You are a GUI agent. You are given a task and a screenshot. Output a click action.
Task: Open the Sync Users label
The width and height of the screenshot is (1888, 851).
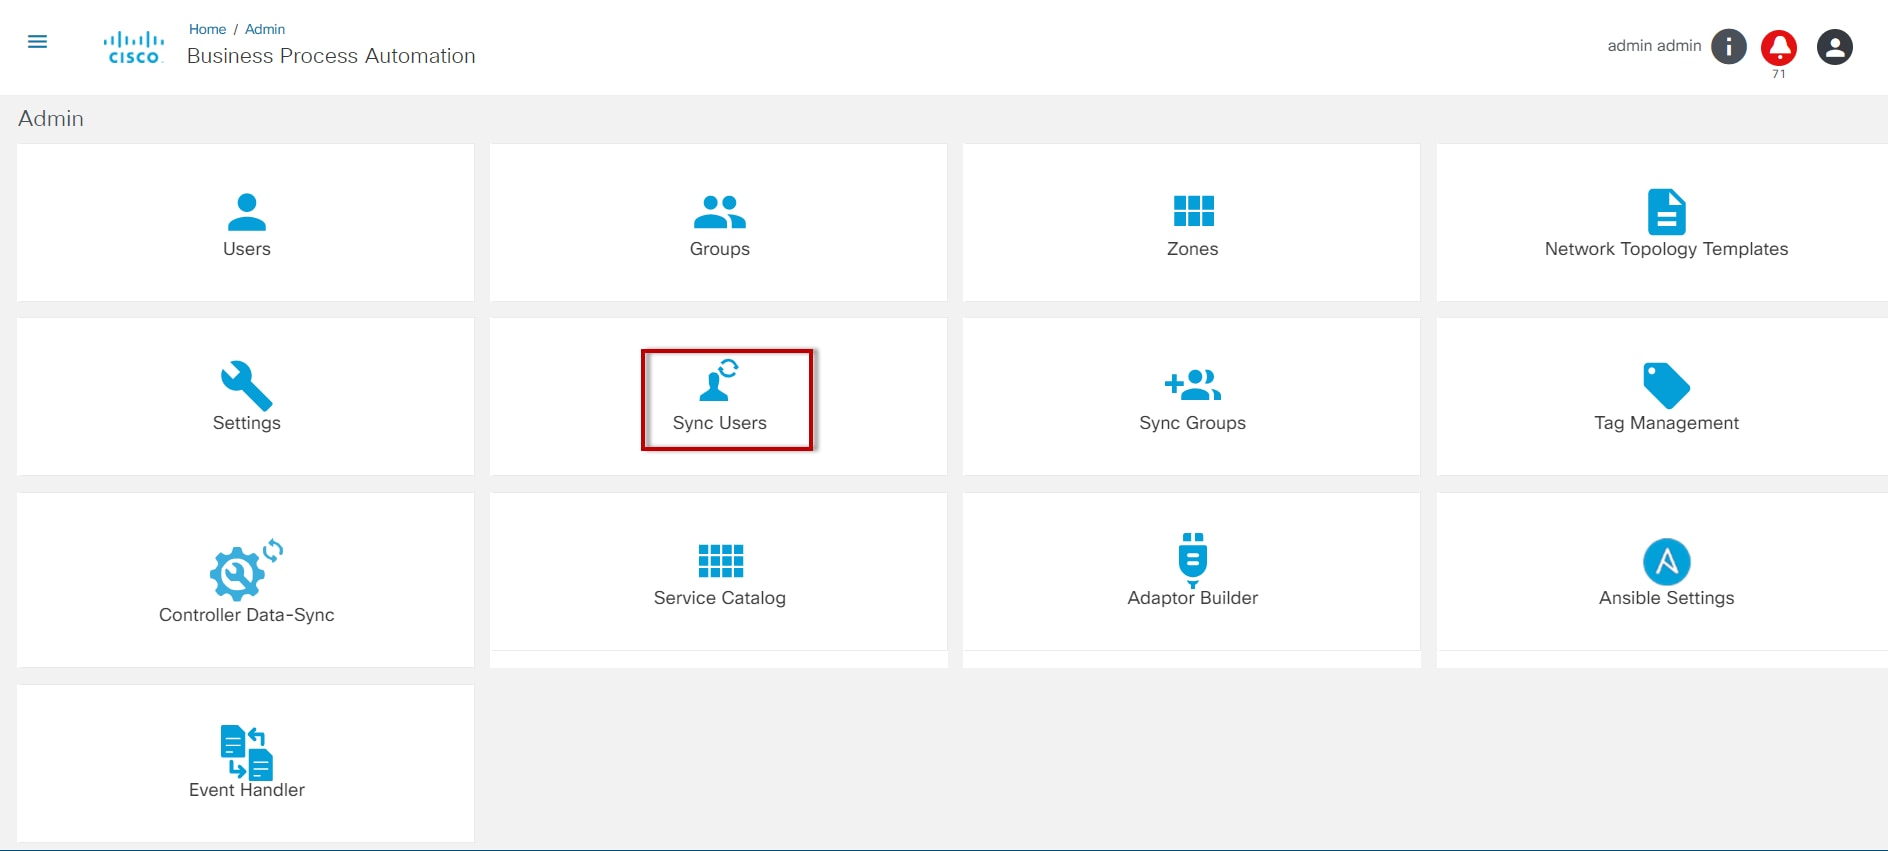(x=720, y=423)
